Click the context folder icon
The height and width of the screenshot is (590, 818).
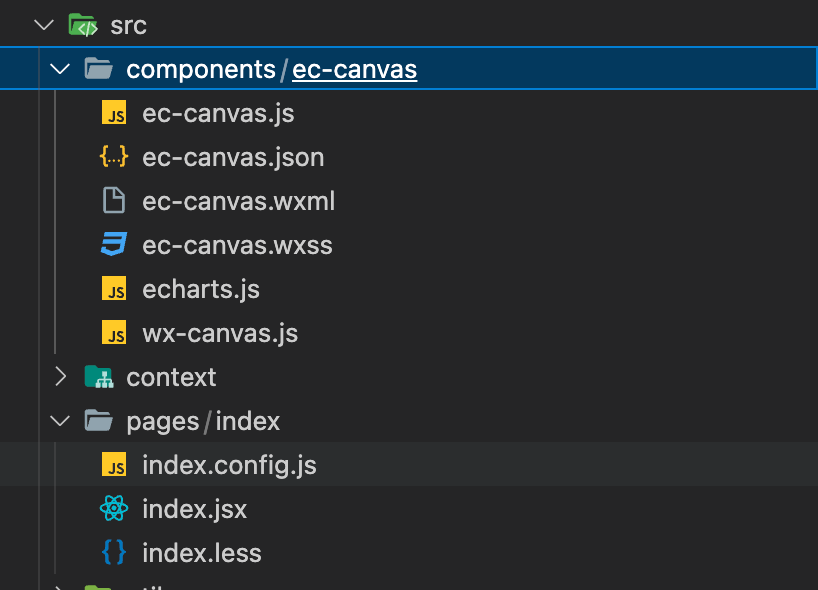[98, 377]
